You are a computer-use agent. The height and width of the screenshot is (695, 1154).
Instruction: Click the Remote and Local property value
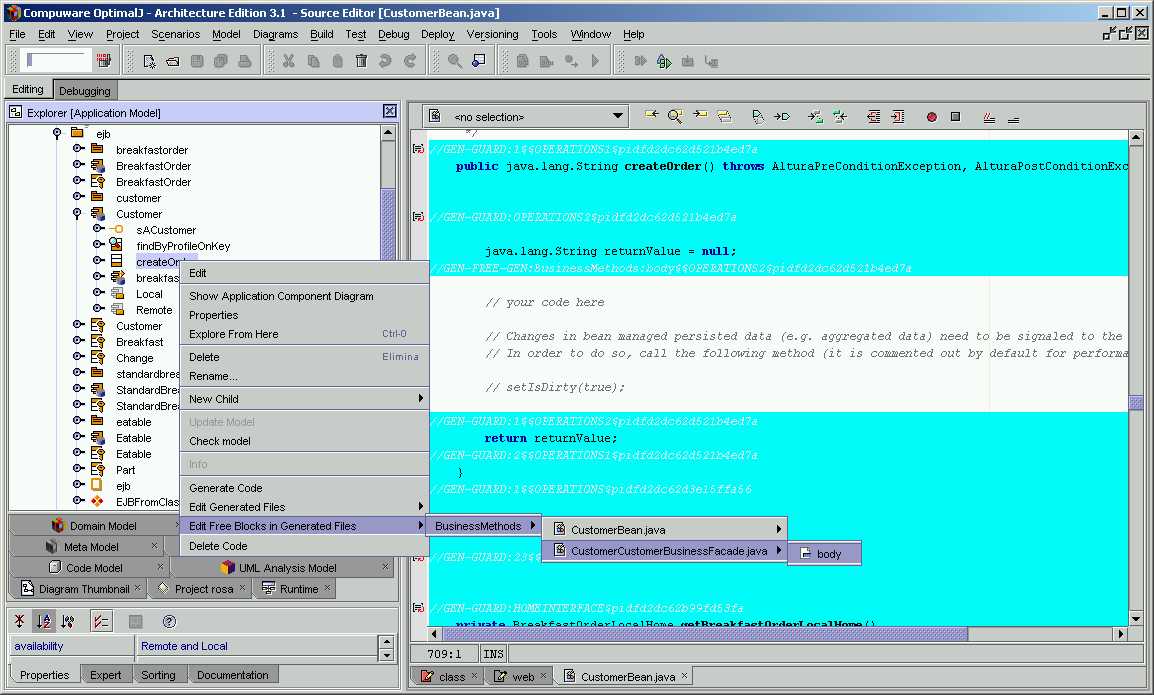[258, 646]
